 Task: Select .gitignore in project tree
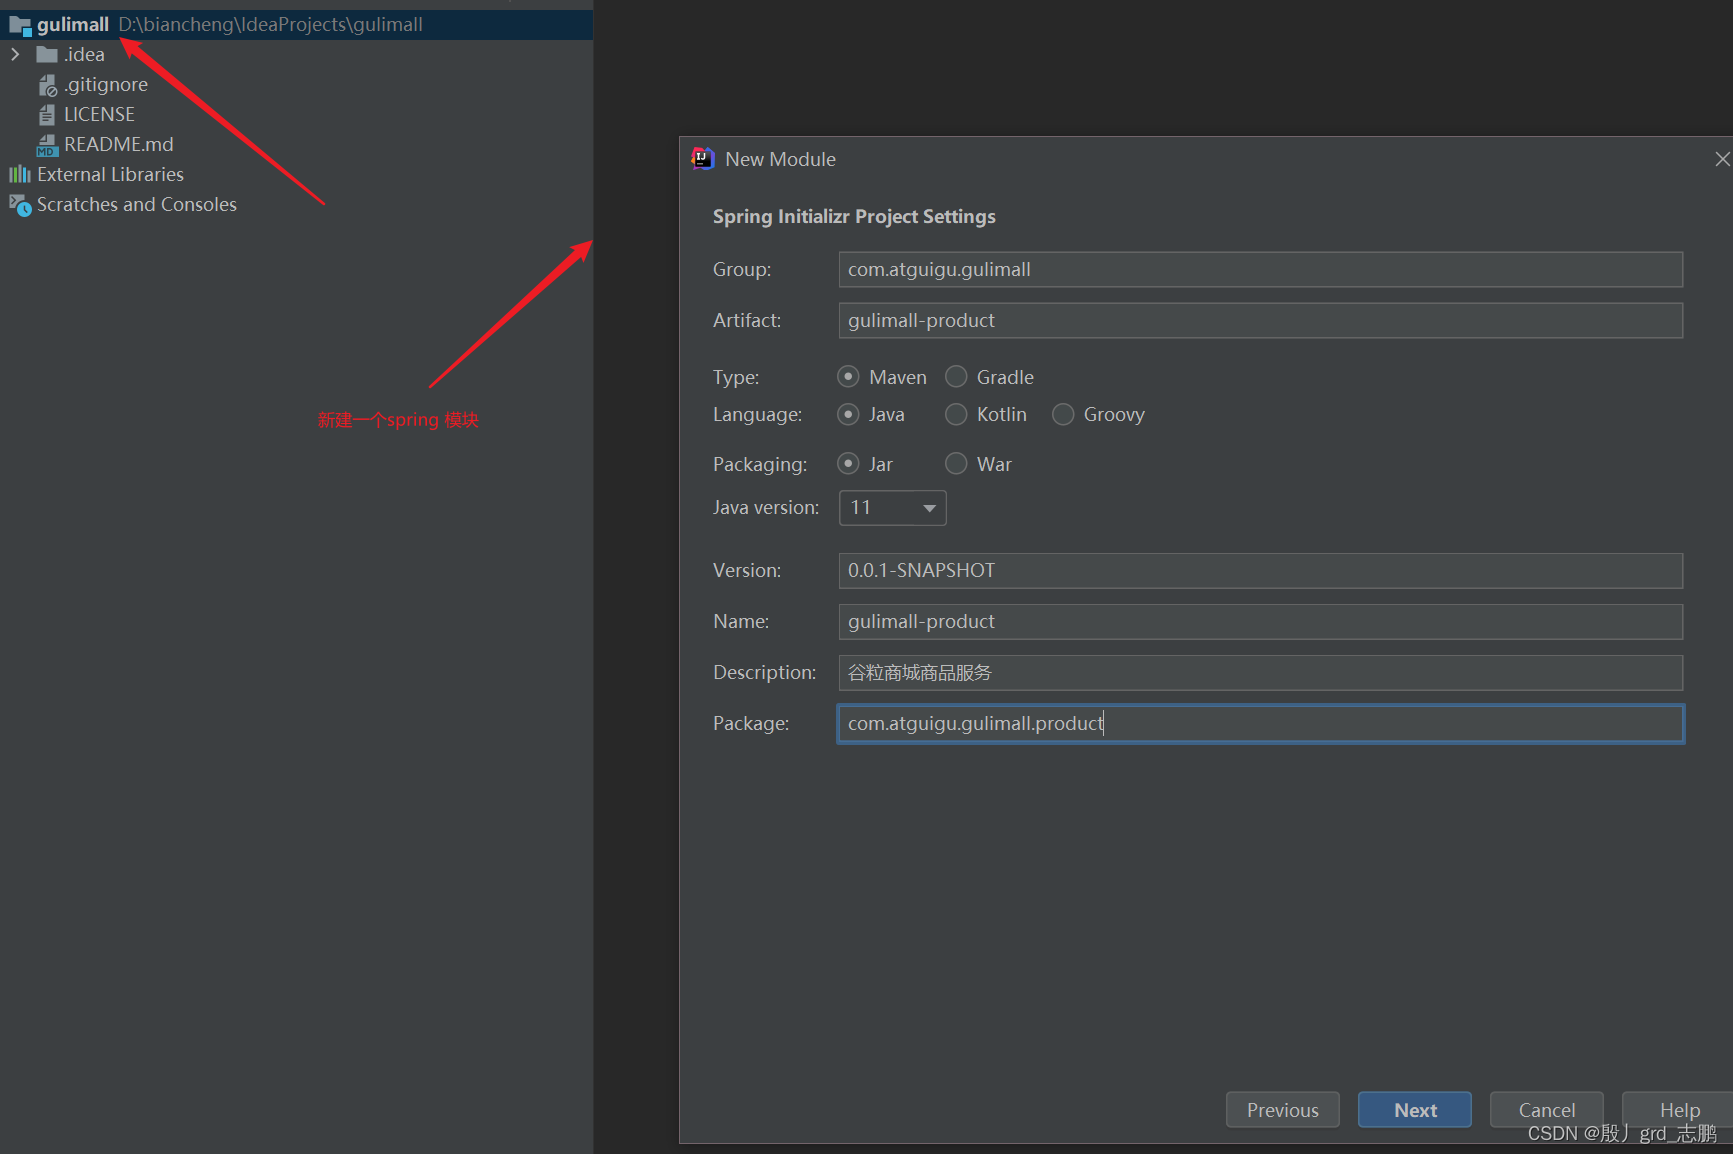click(106, 85)
